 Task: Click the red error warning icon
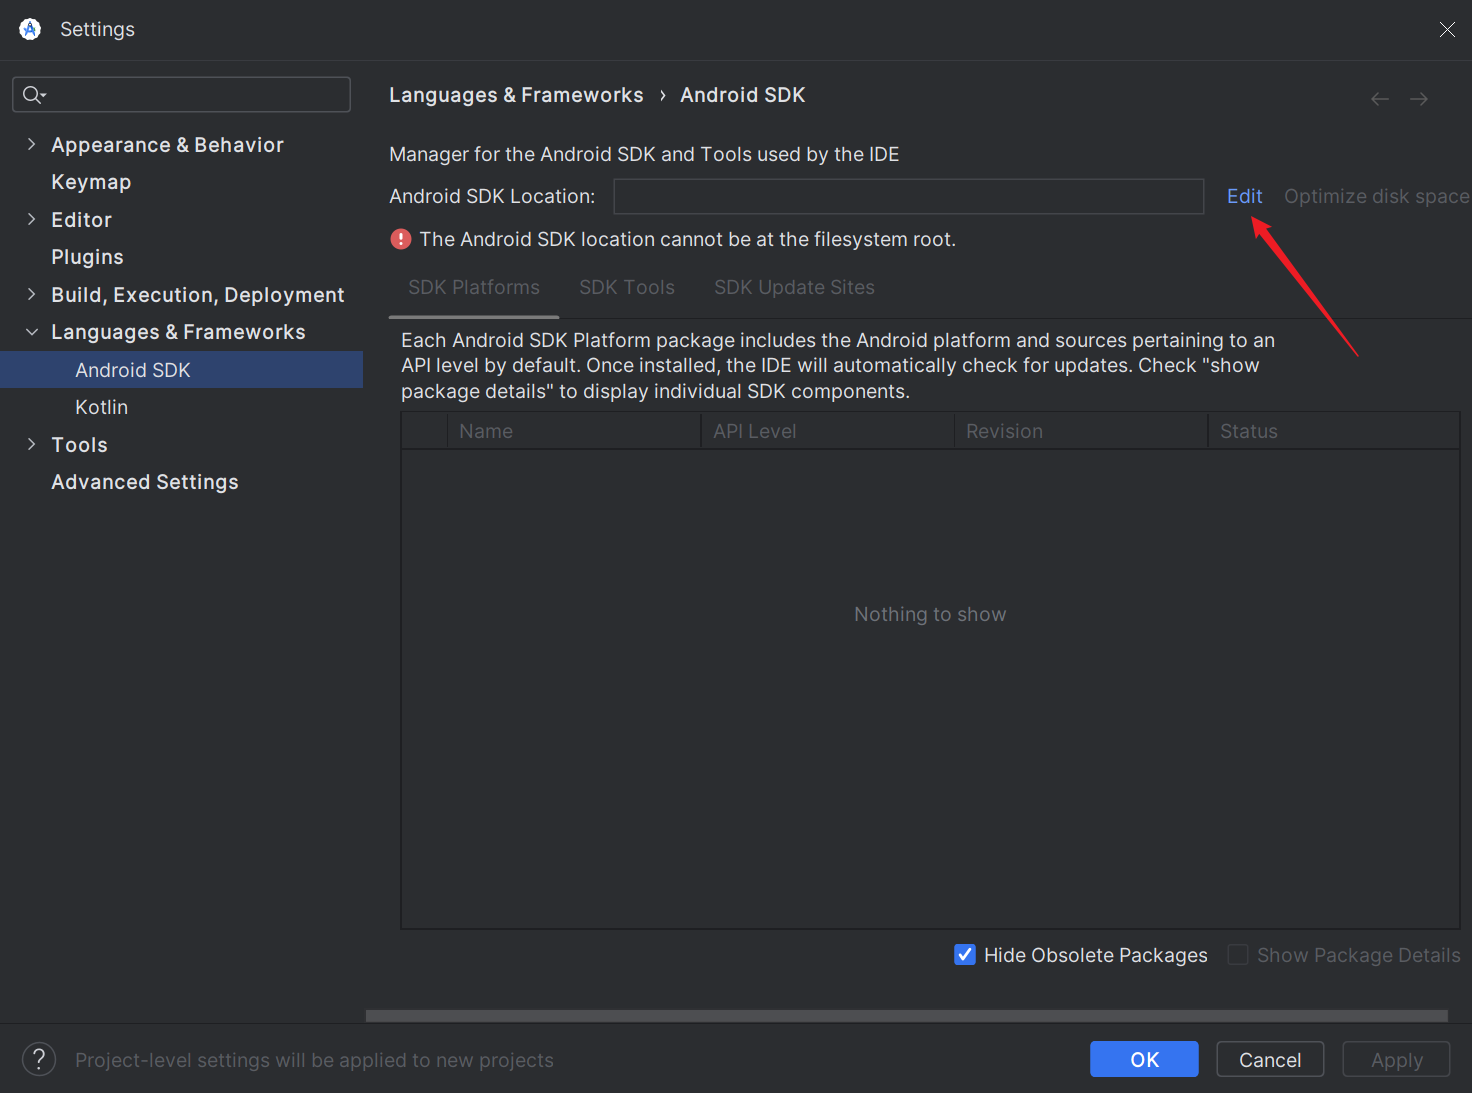point(401,239)
